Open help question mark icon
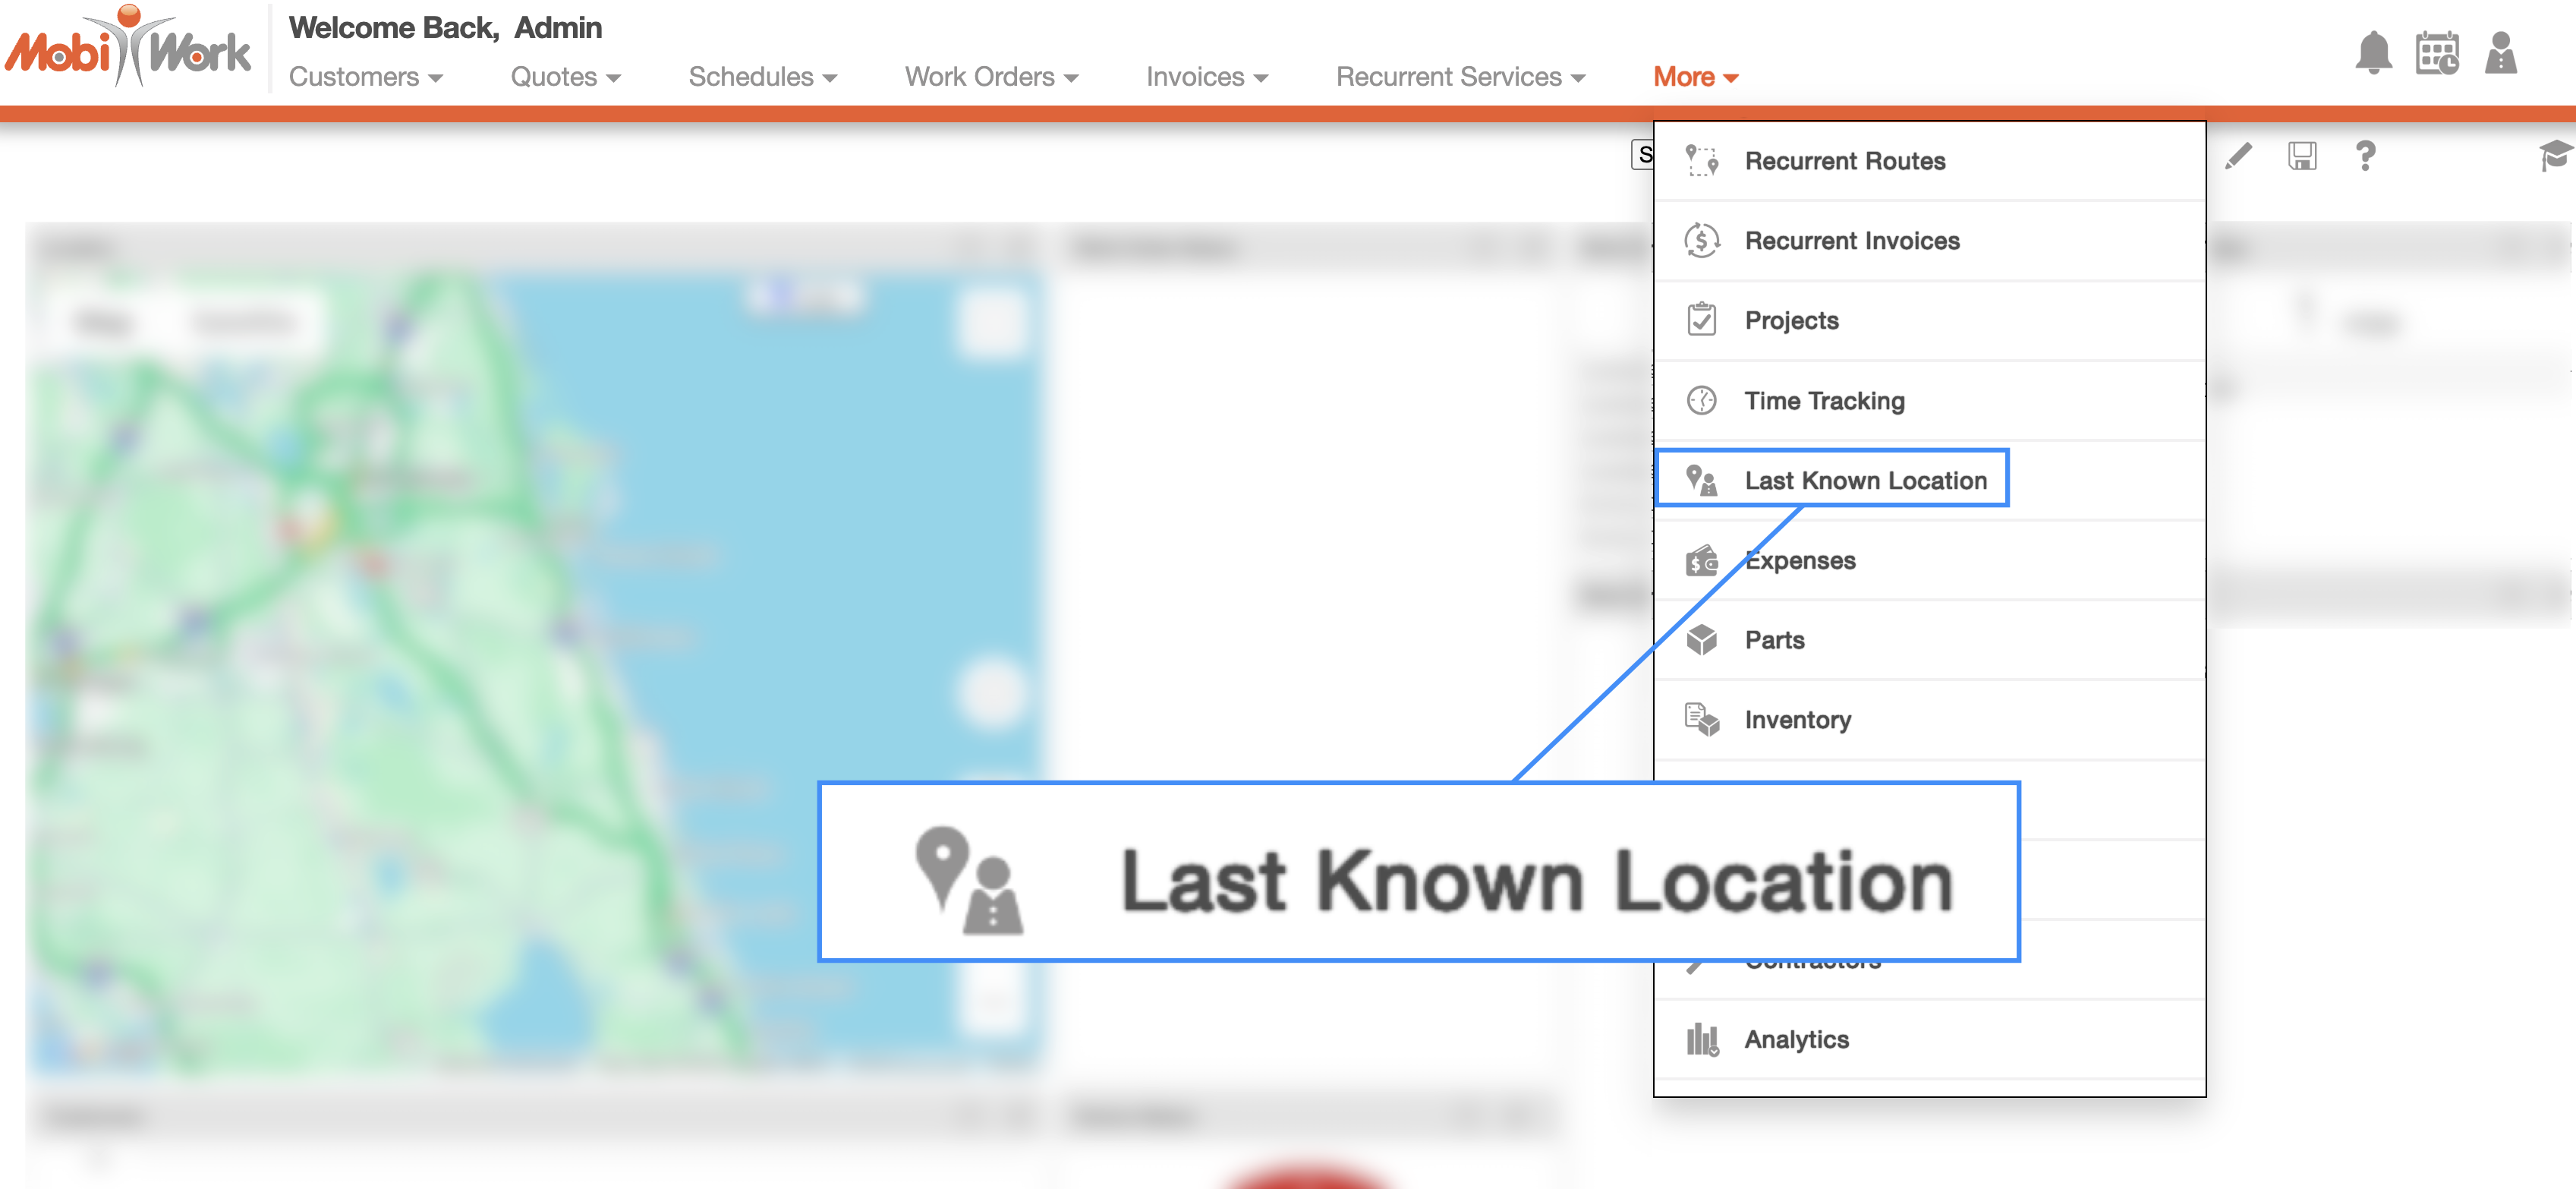 2365,155
